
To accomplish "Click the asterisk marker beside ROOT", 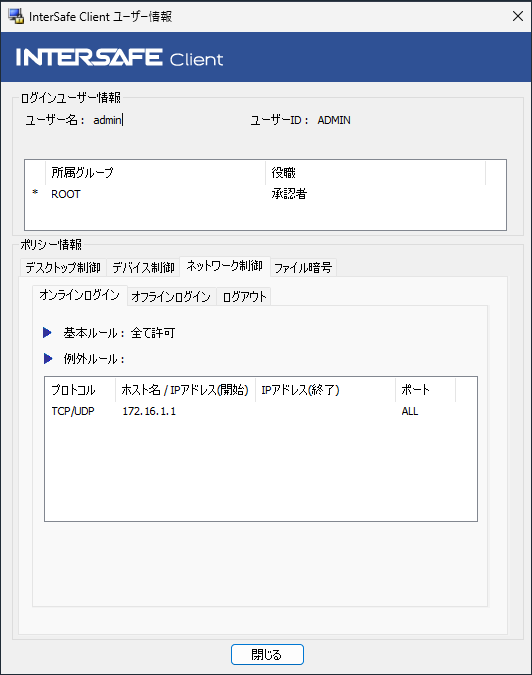I will coord(35,192).
